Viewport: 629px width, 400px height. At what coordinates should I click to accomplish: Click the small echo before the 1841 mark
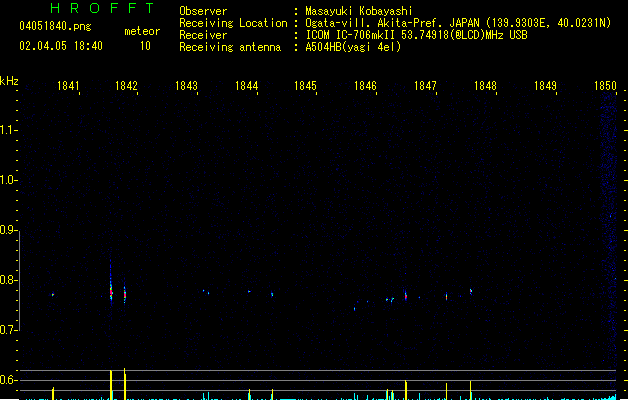click(x=53, y=295)
